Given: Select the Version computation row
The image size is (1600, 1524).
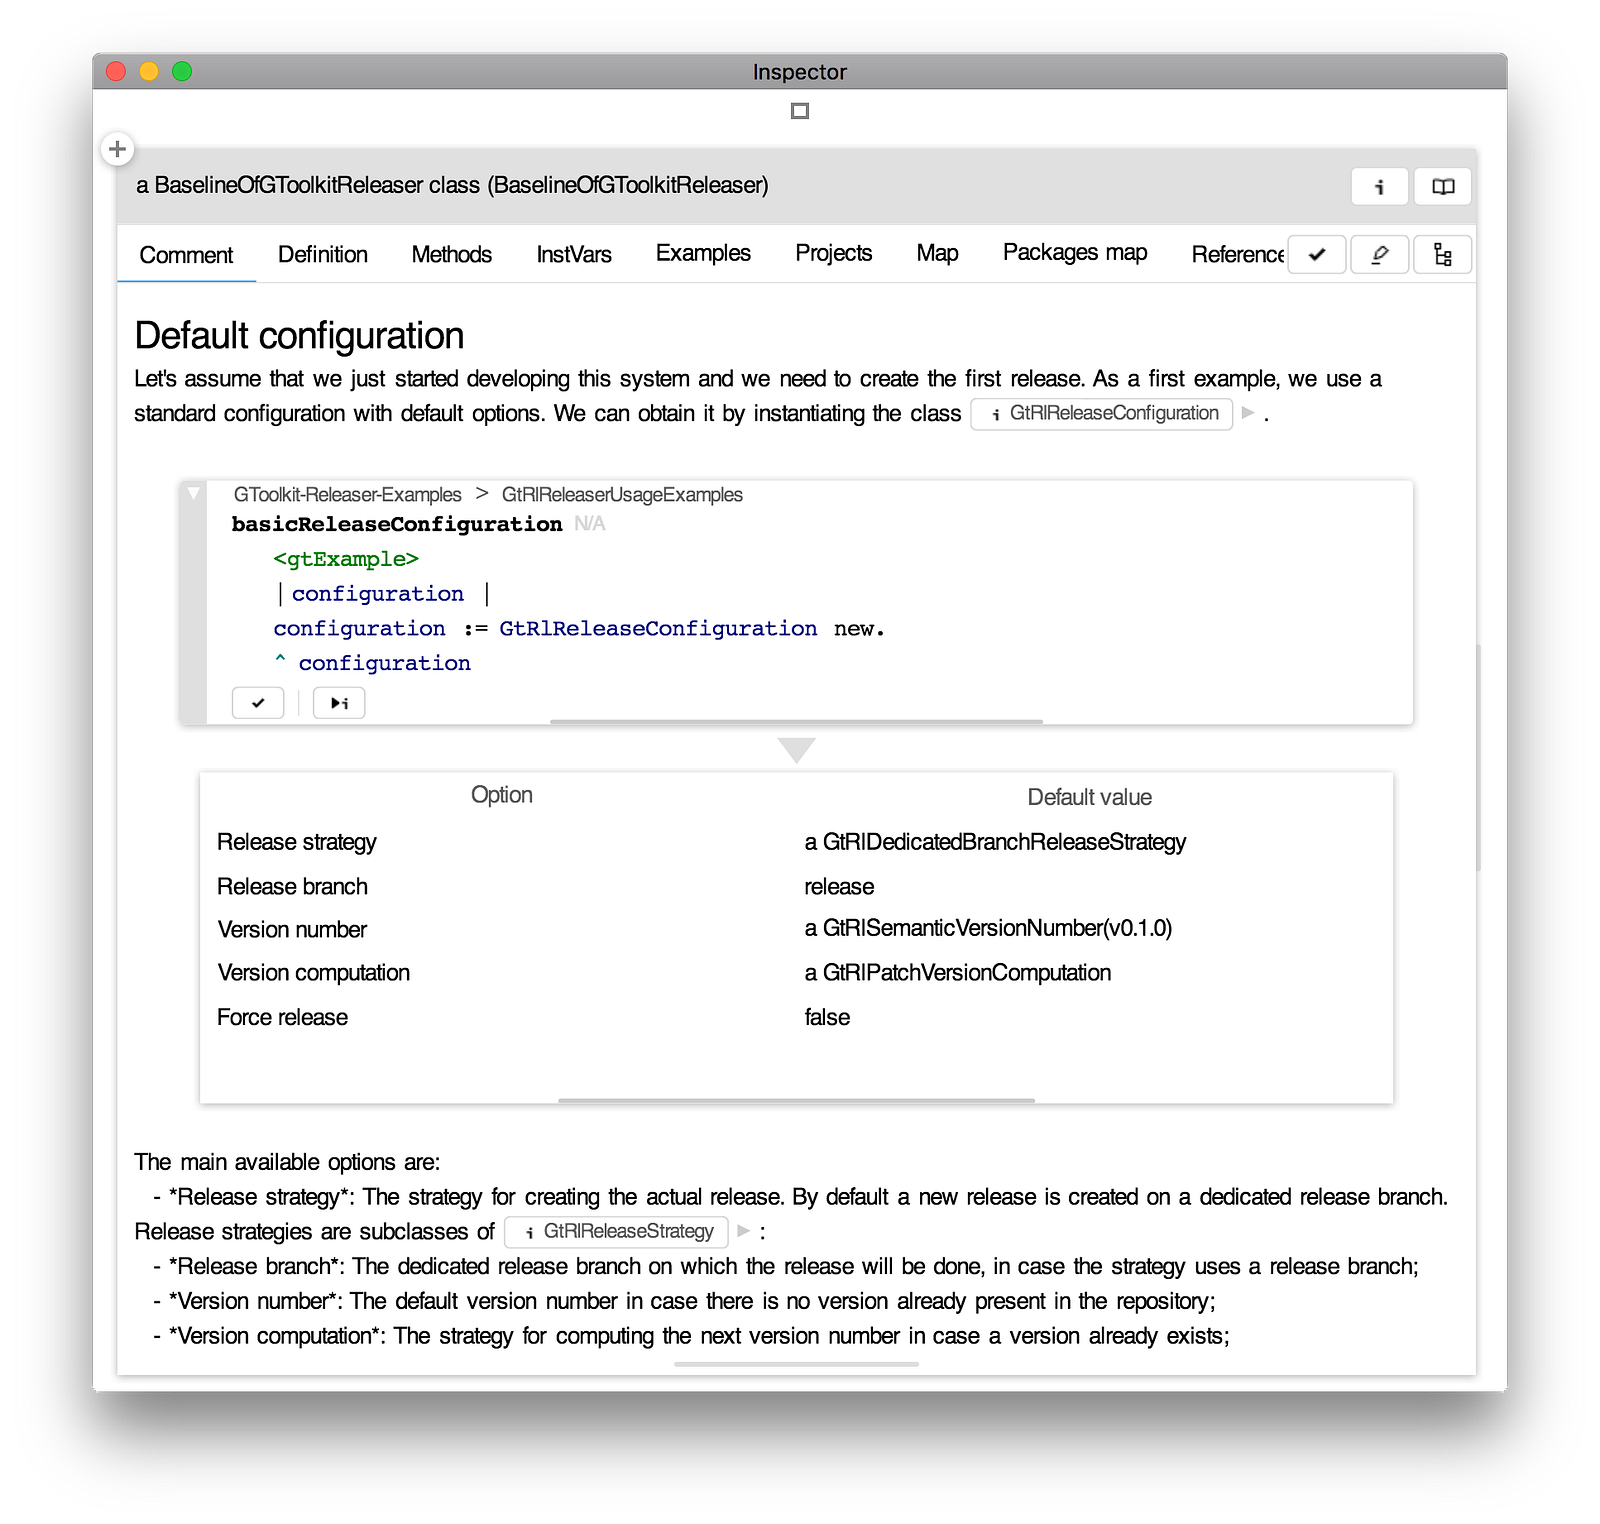Looking at the screenshot, I should [796, 973].
